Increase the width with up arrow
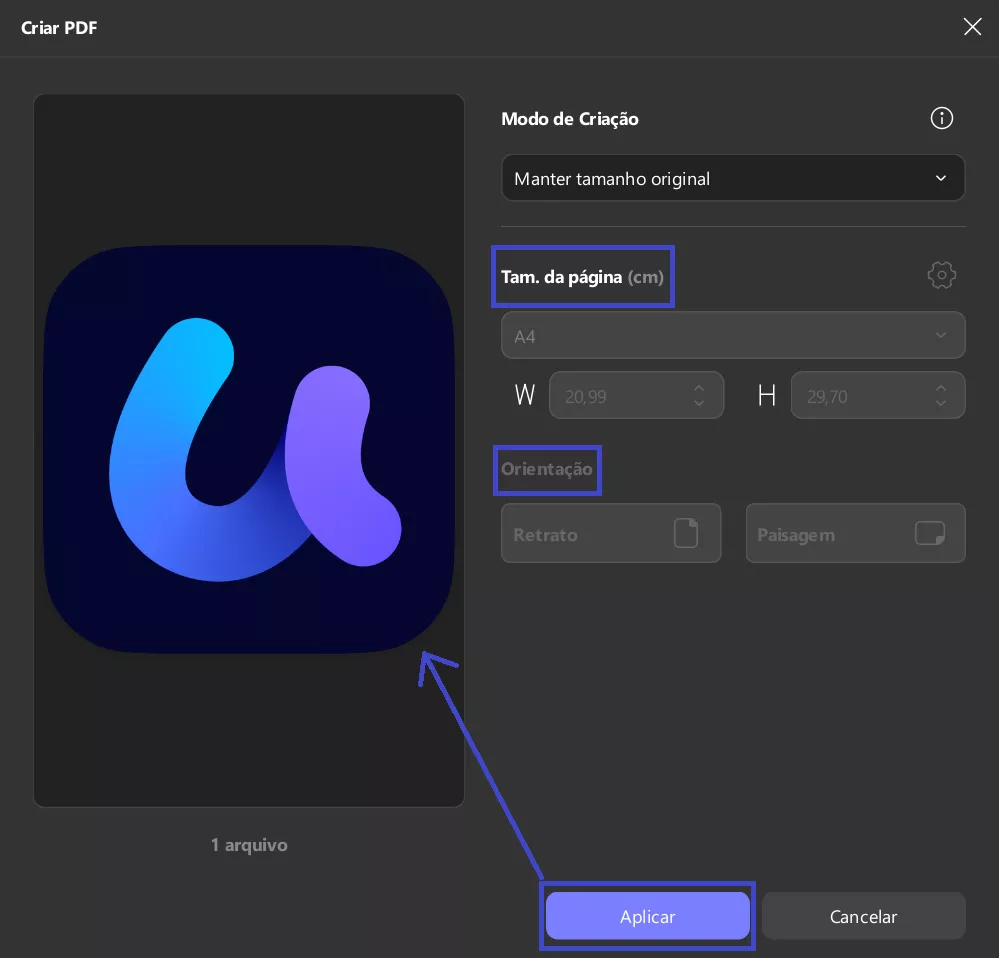This screenshot has width=999, height=958. [x=699, y=388]
